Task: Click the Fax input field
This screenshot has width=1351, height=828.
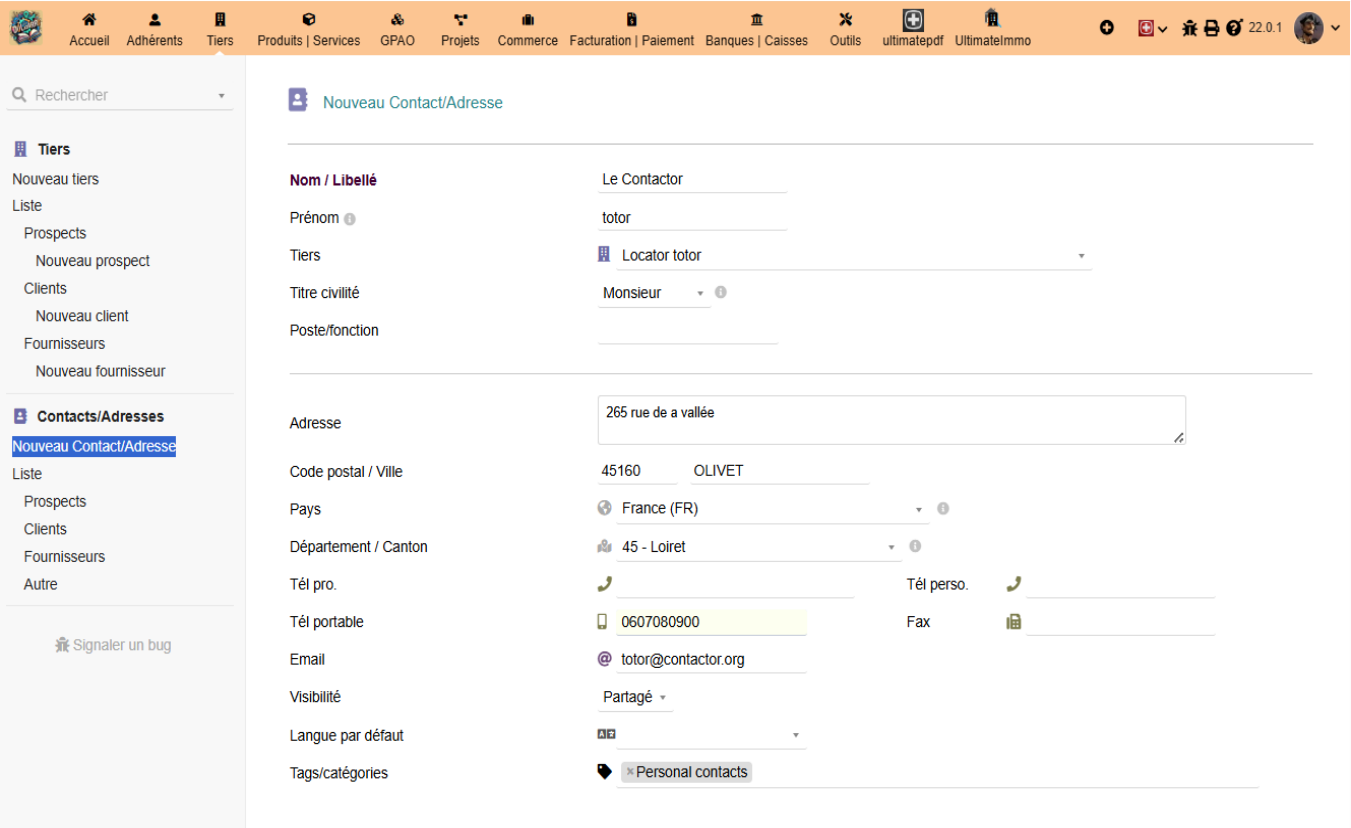Action: [x=1120, y=622]
